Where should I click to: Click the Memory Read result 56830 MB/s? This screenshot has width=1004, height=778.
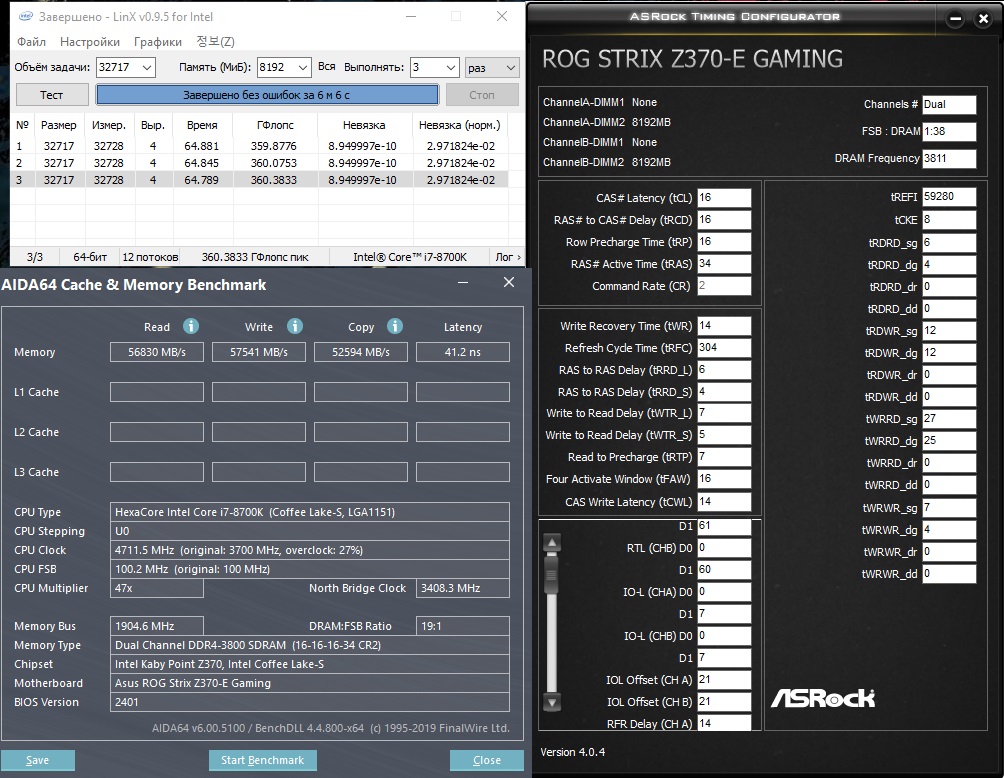[157, 352]
